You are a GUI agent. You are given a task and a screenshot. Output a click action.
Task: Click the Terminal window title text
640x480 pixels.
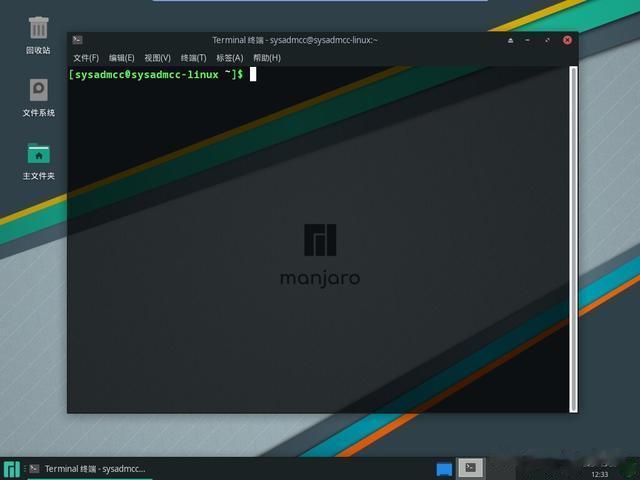pyautogui.click(x=295, y=40)
